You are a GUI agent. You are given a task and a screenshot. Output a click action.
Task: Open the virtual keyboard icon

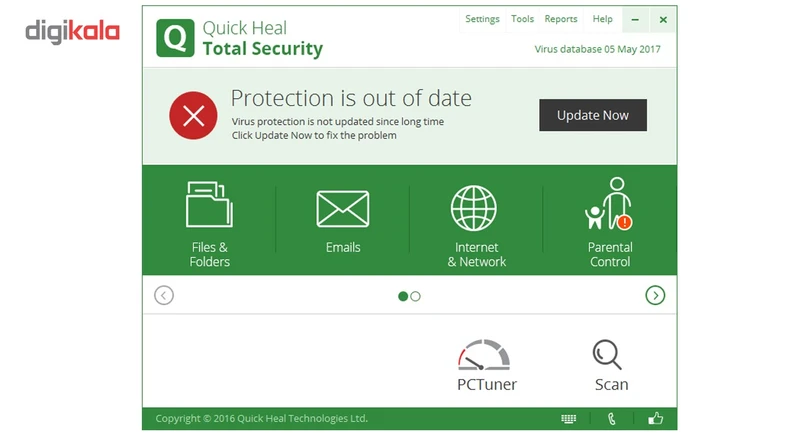[569, 419]
